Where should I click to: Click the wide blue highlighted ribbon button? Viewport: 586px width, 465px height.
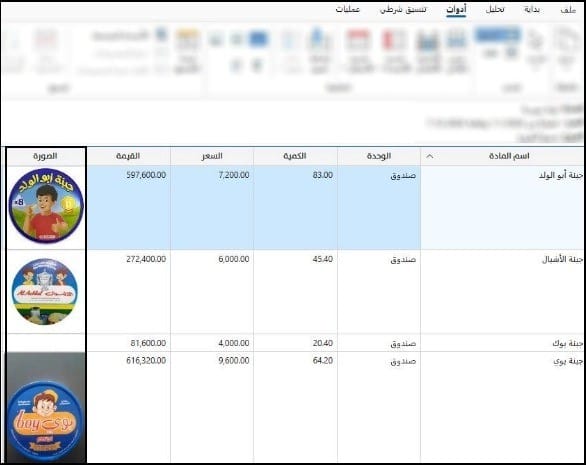[498, 35]
